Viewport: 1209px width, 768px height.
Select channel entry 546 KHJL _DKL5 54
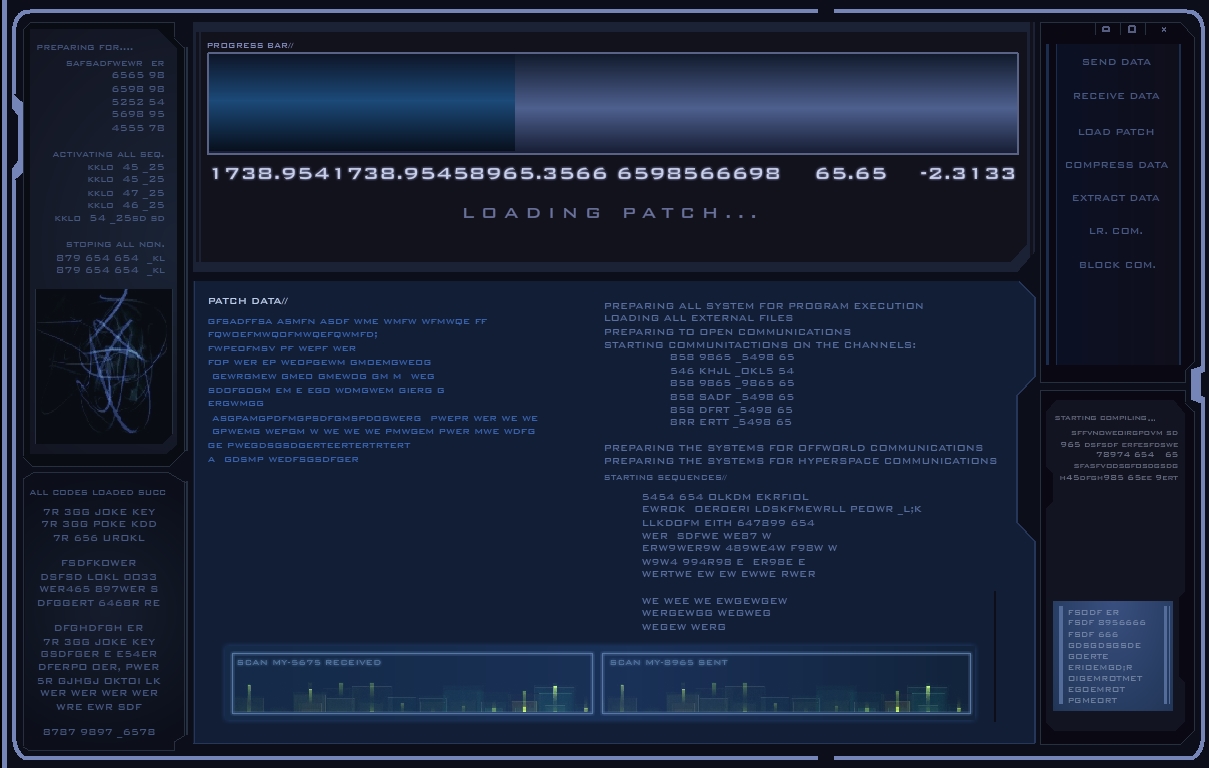[732, 370]
